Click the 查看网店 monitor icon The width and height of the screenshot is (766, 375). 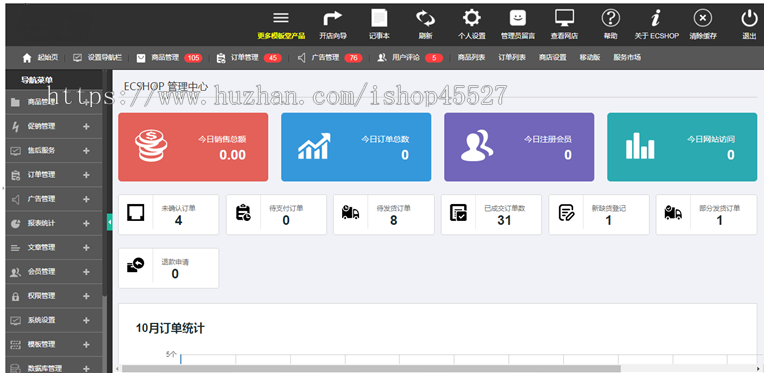tap(564, 19)
